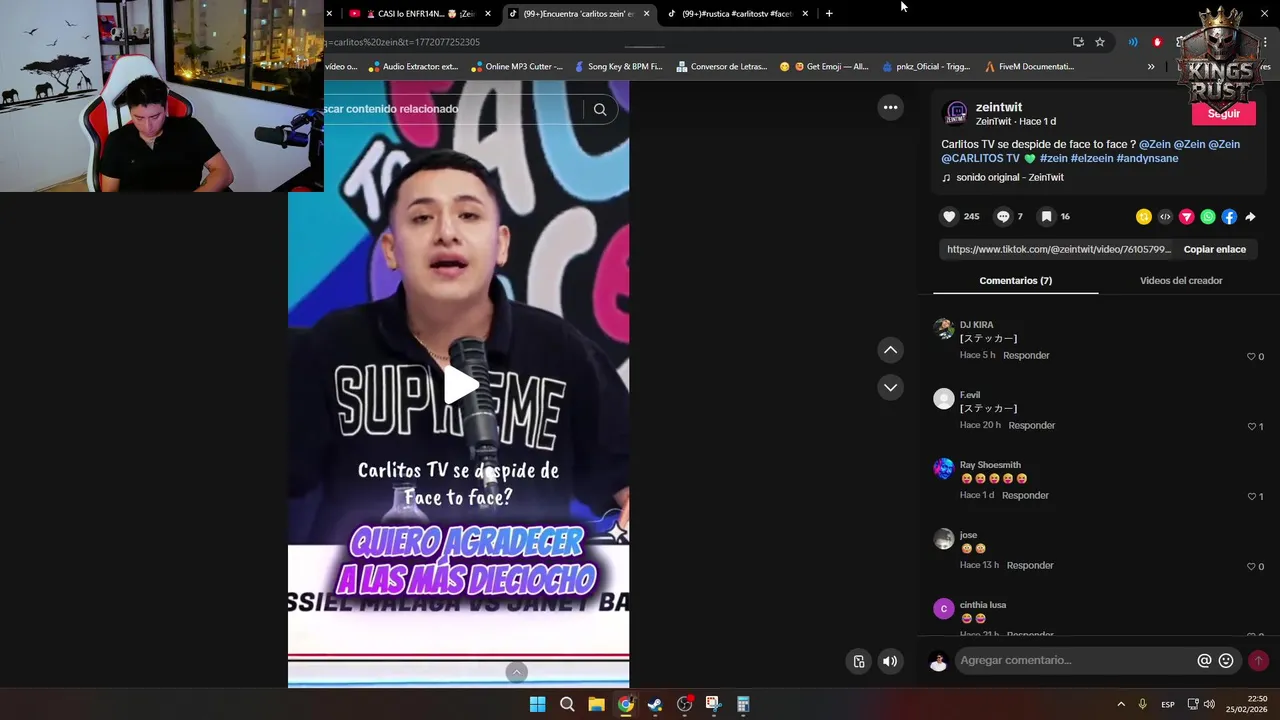Open emoji picker in comment box
The width and height of the screenshot is (1280, 720).
click(x=1226, y=661)
